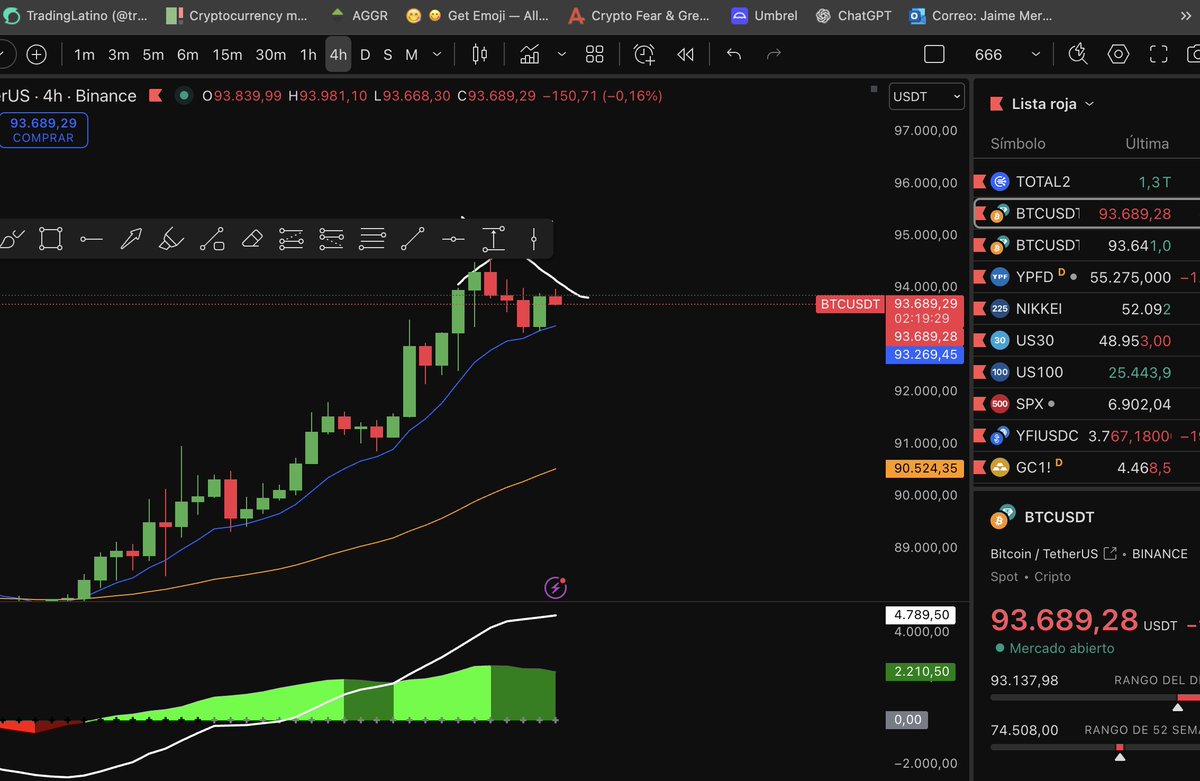Image resolution: width=1200 pixels, height=781 pixels.
Task: Select the arrow drawing tool
Action: tap(131, 239)
